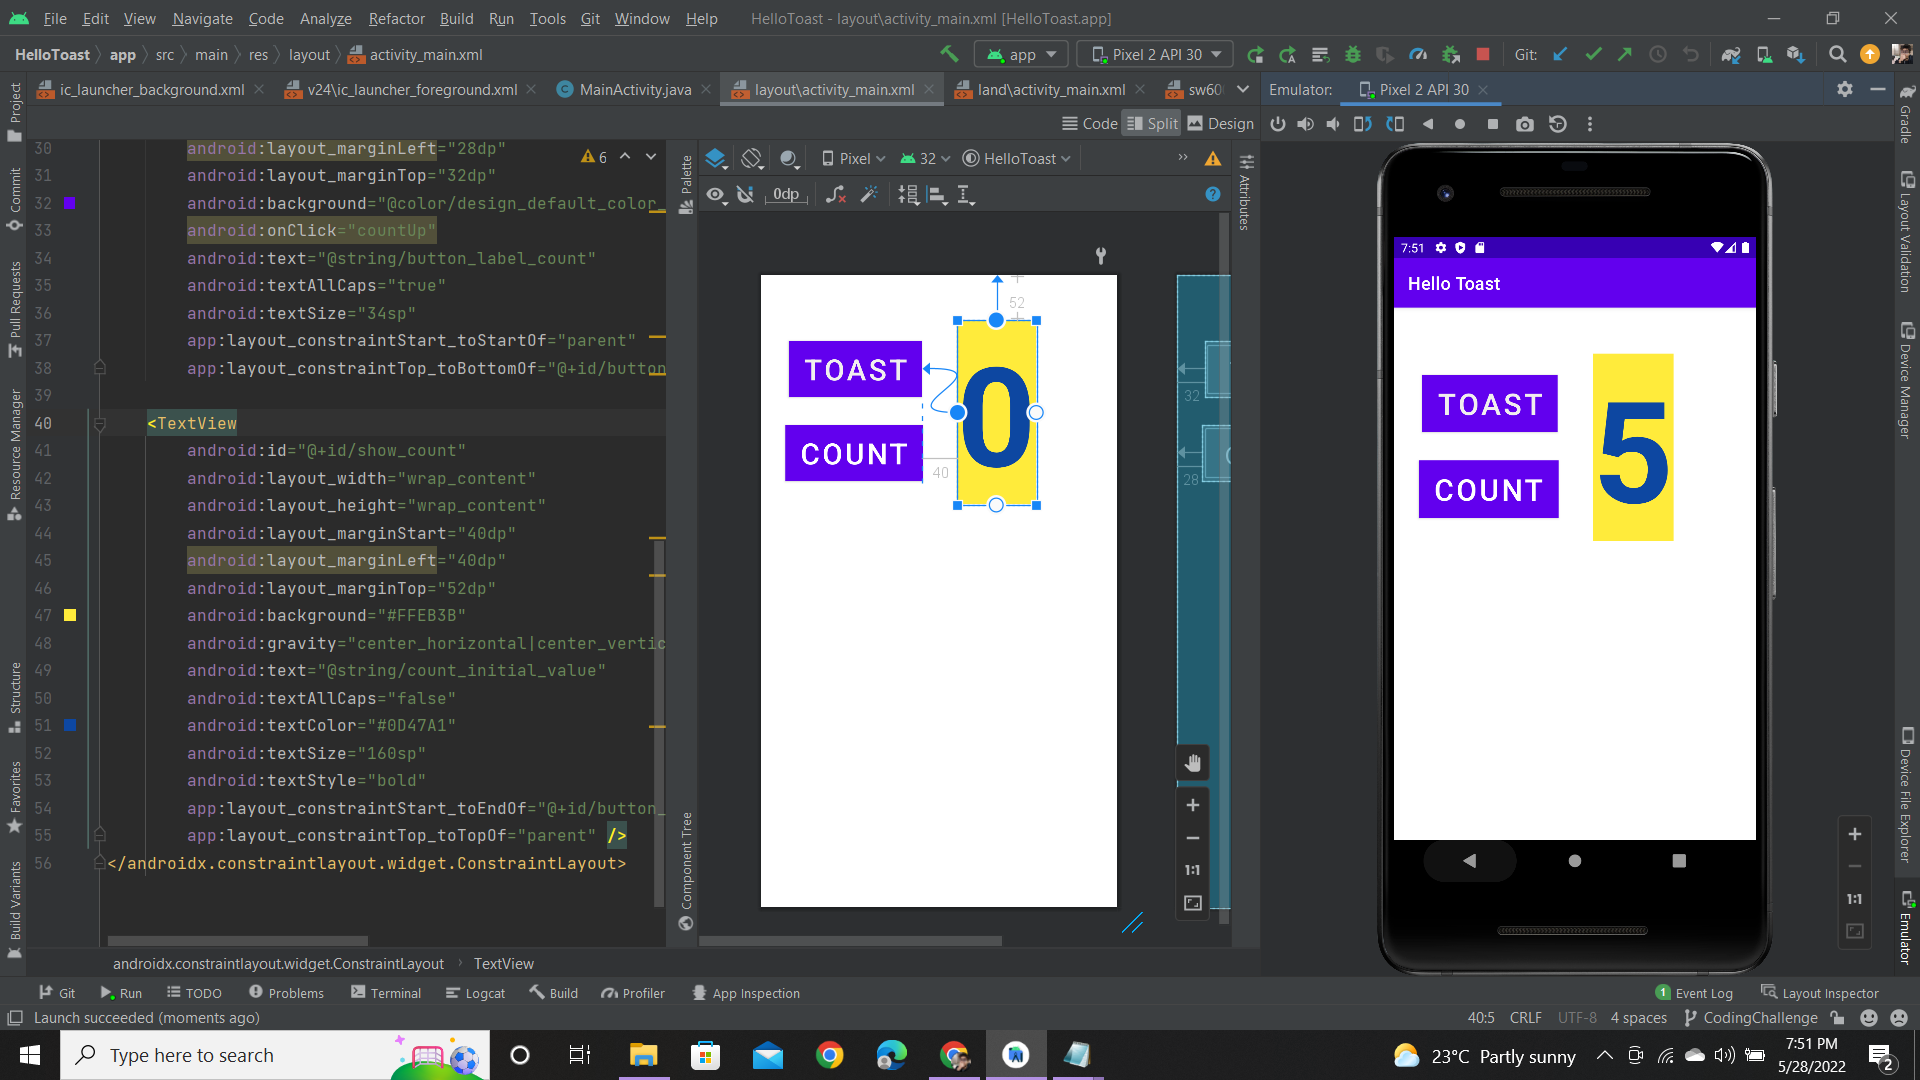Click the yellow color swatch beside line 47

[69, 615]
